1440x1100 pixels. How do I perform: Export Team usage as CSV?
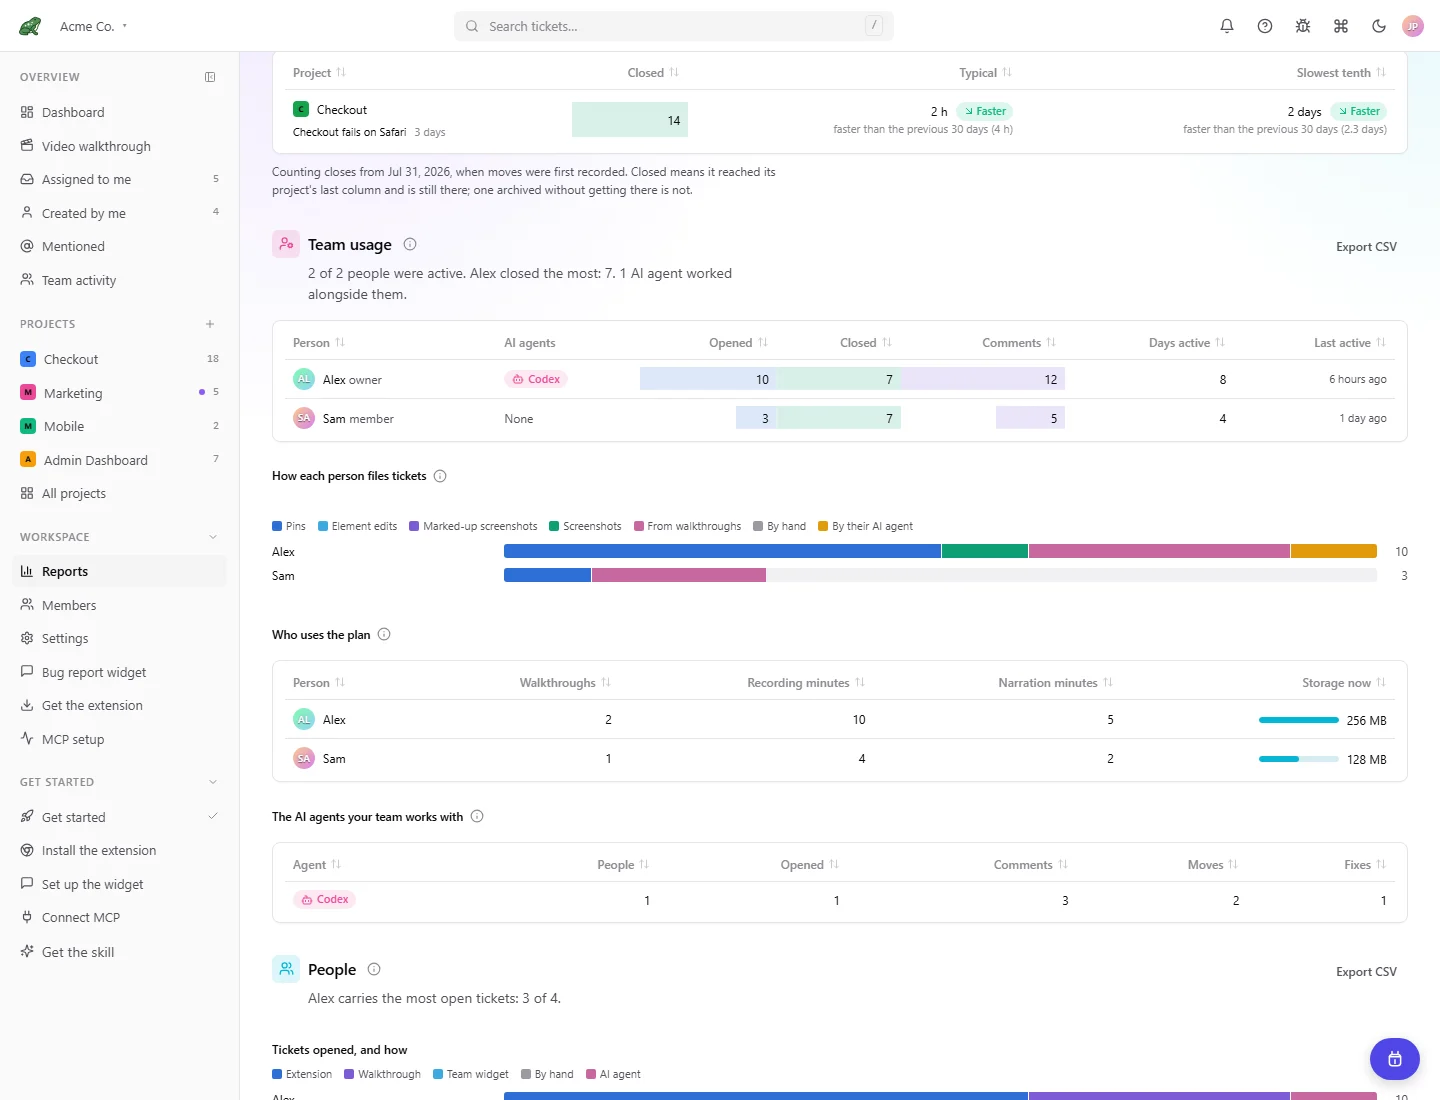point(1366,247)
